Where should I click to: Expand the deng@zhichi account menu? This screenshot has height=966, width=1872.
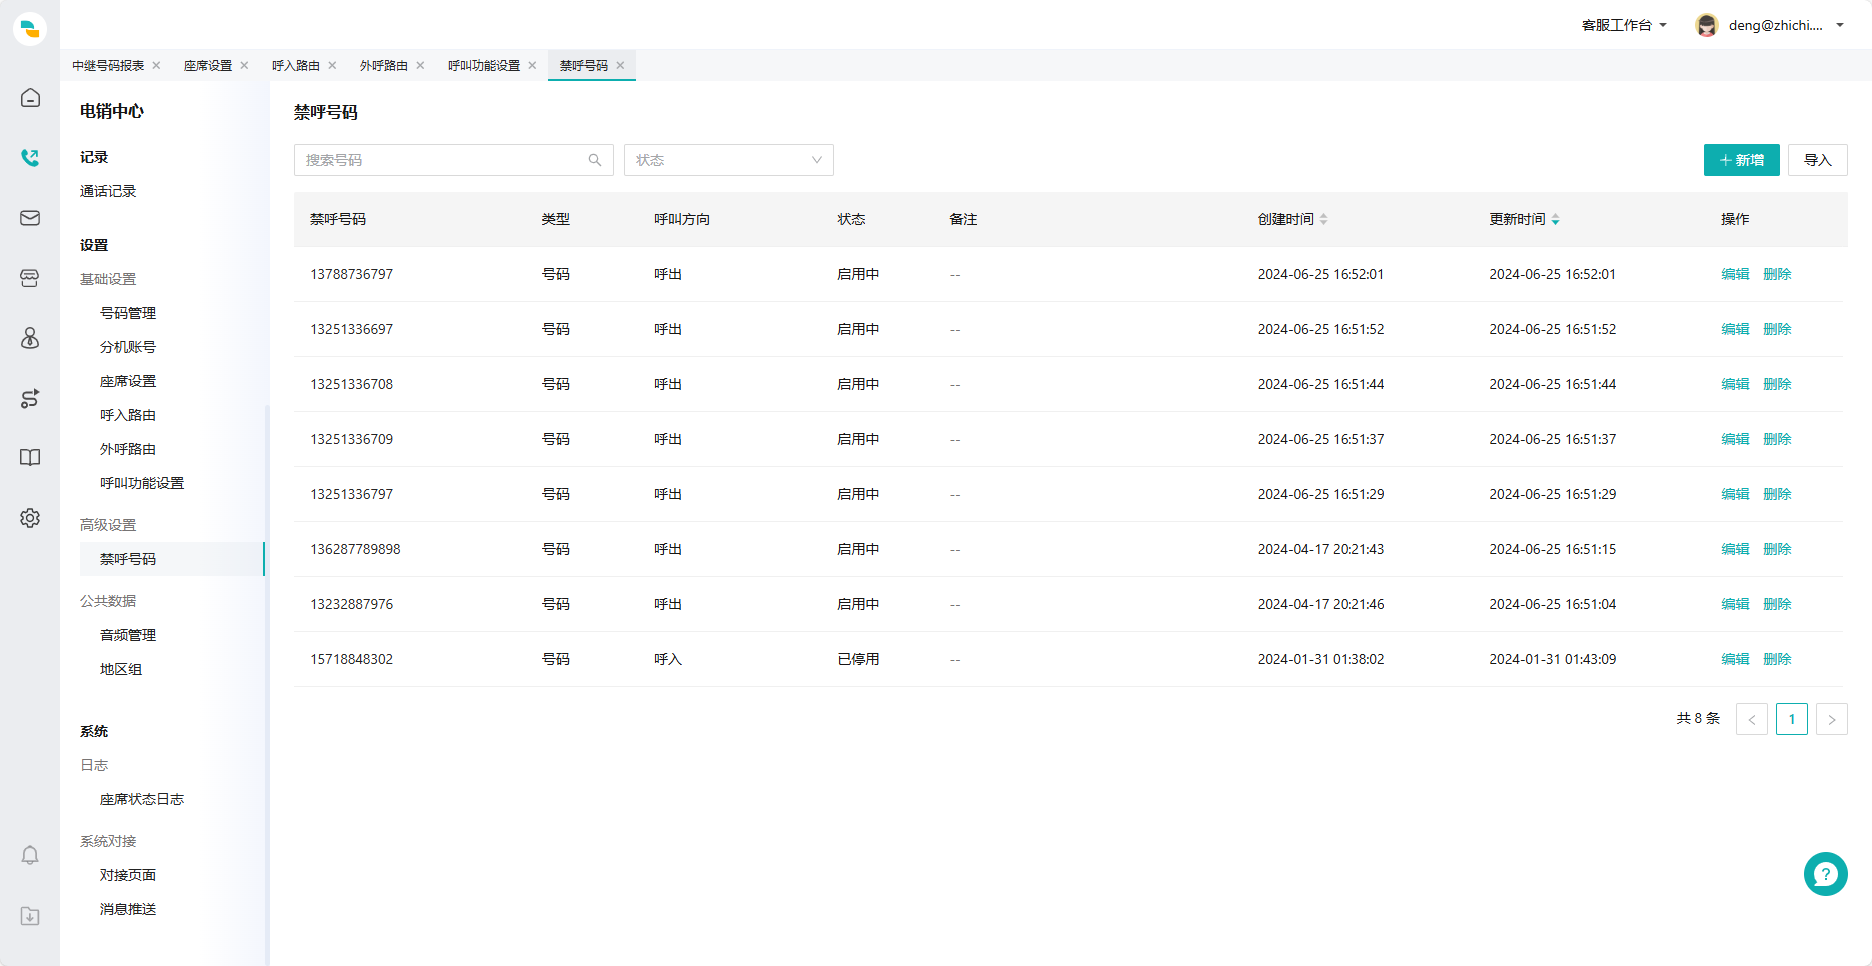1786,25
